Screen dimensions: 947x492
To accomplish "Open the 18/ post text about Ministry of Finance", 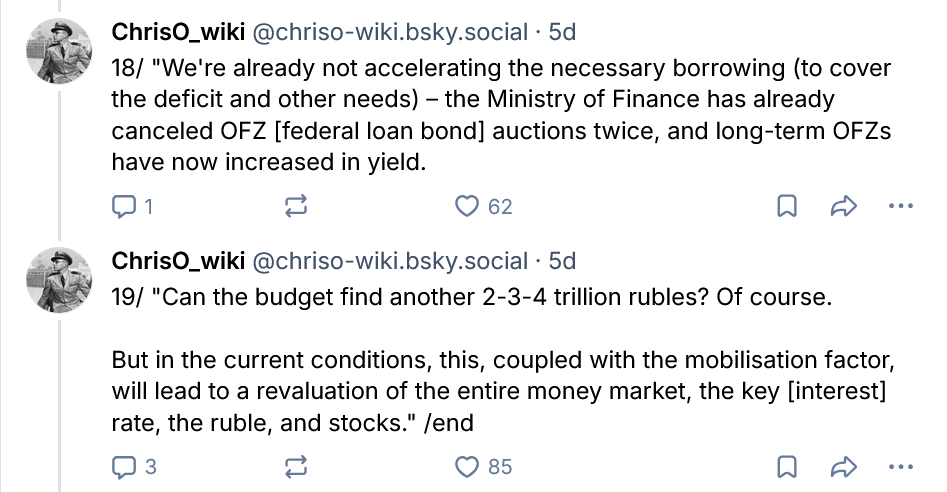I will click(501, 115).
